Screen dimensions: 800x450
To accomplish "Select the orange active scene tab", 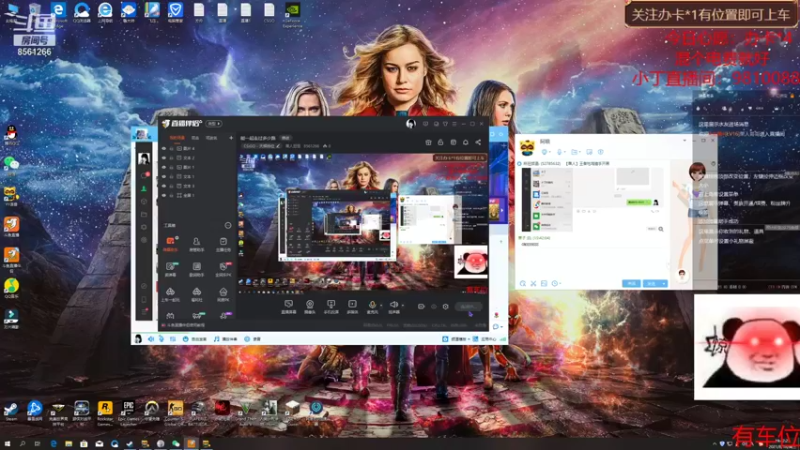I will point(177,138).
